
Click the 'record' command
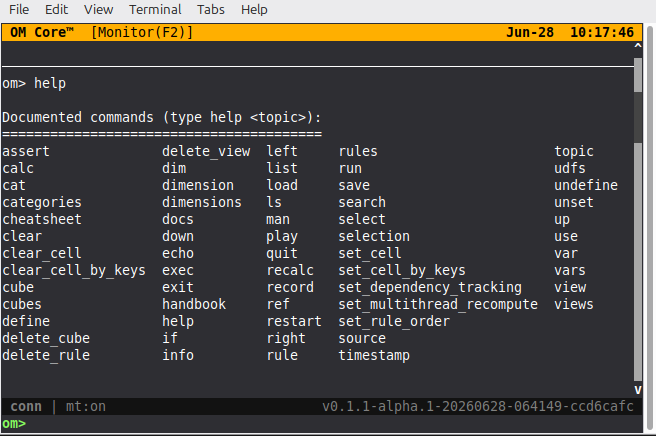tap(290, 287)
